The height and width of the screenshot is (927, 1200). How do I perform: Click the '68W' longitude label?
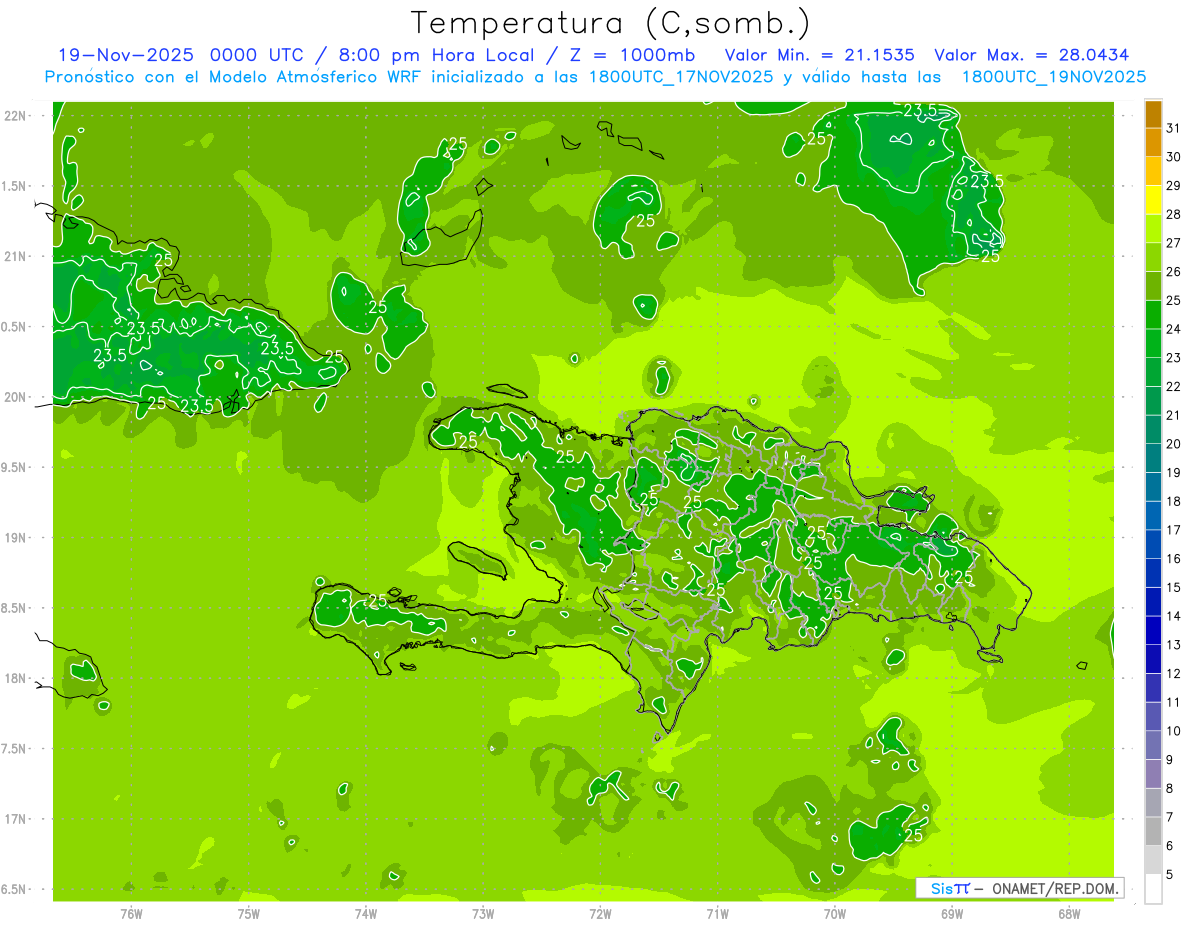1069,914
